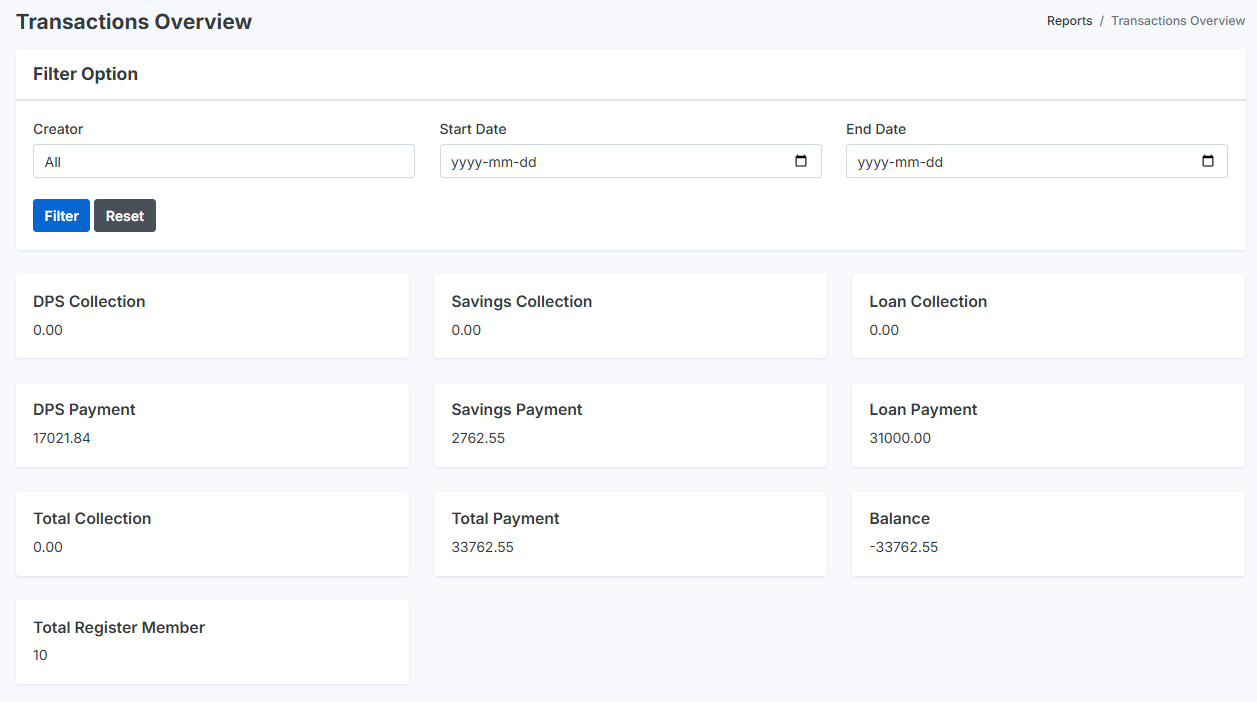
Task: Focus the End Date input field
Action: pos(1037,161)
